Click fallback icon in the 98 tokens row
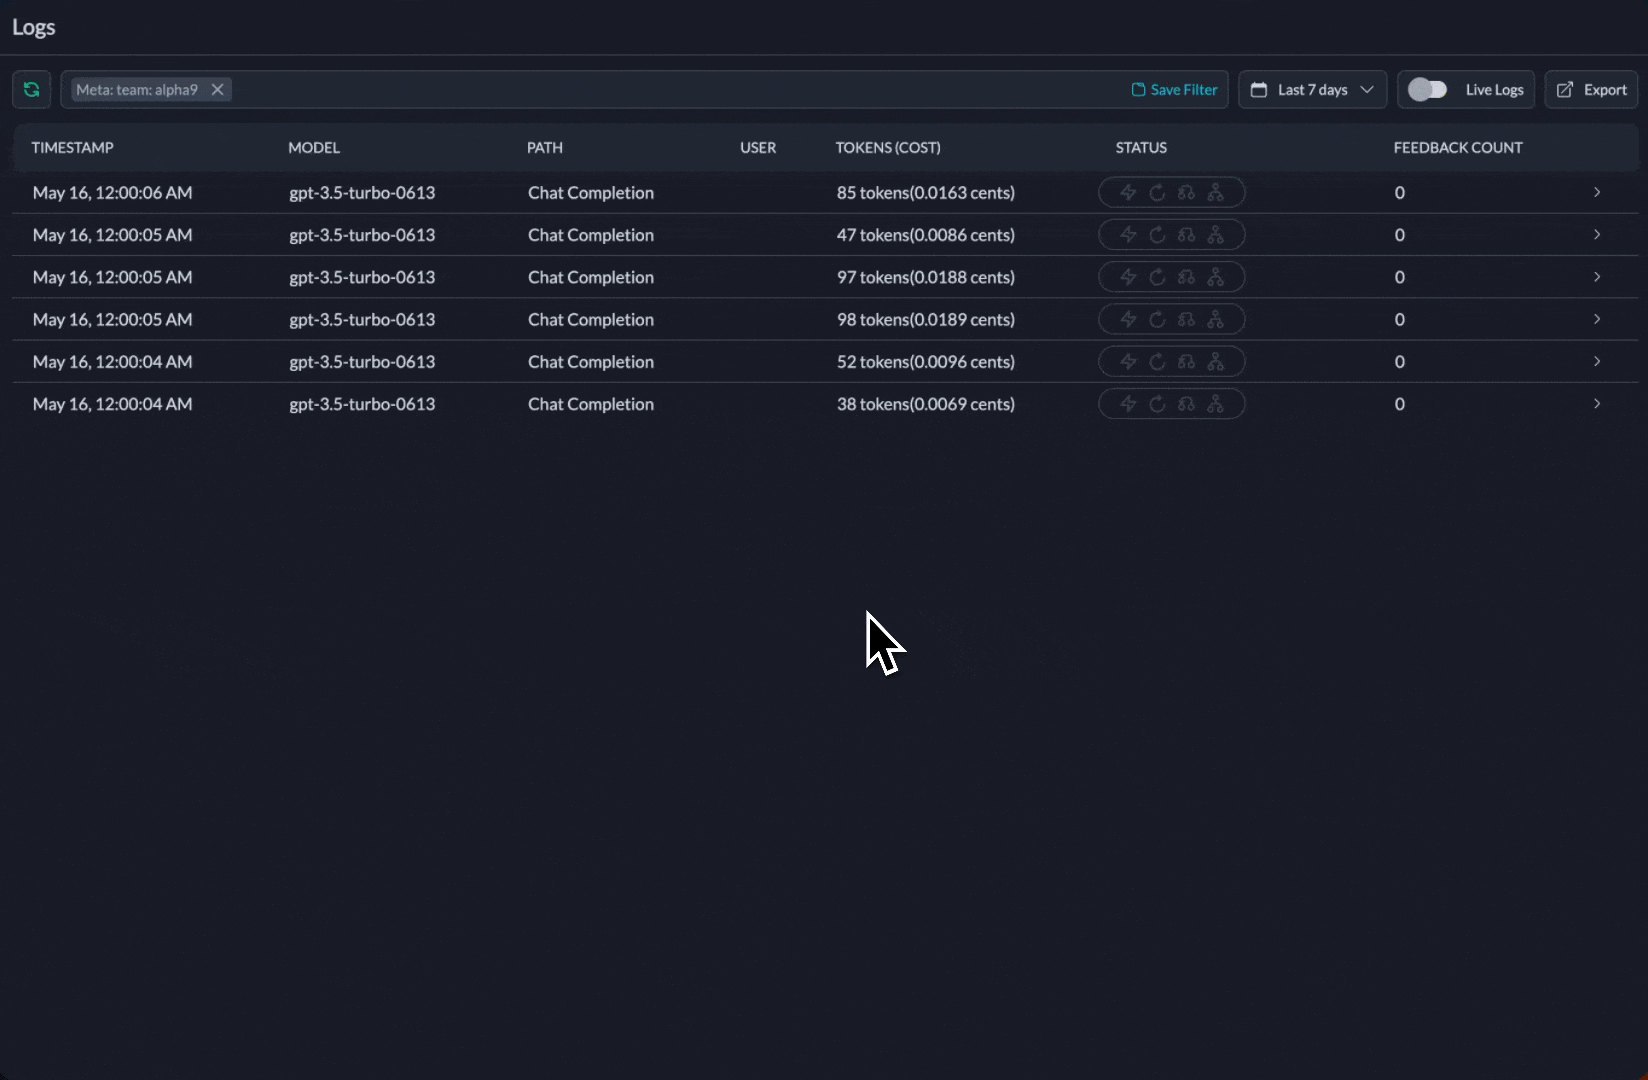 click(1186, 319)
